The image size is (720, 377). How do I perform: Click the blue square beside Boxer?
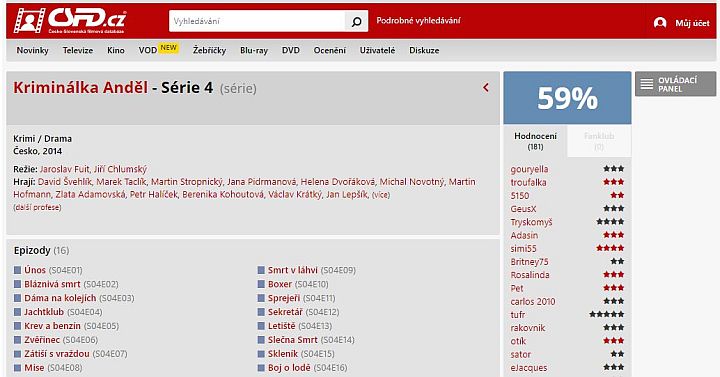pyautogui.click(x=261, y=284)
